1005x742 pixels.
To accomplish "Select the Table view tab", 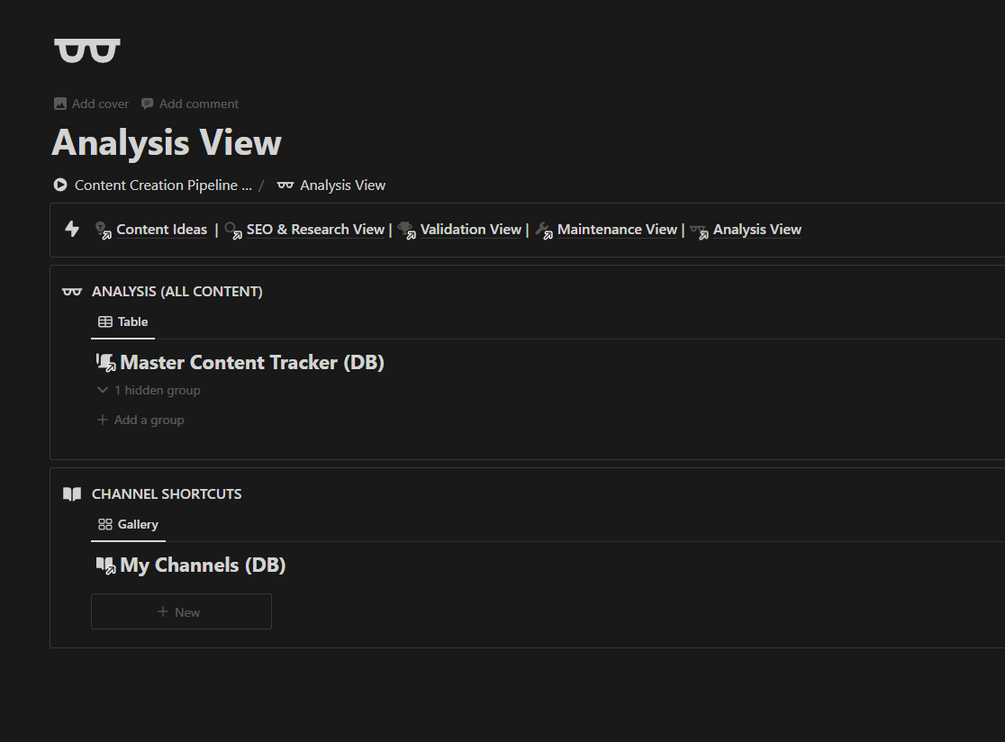I will 123,322.
